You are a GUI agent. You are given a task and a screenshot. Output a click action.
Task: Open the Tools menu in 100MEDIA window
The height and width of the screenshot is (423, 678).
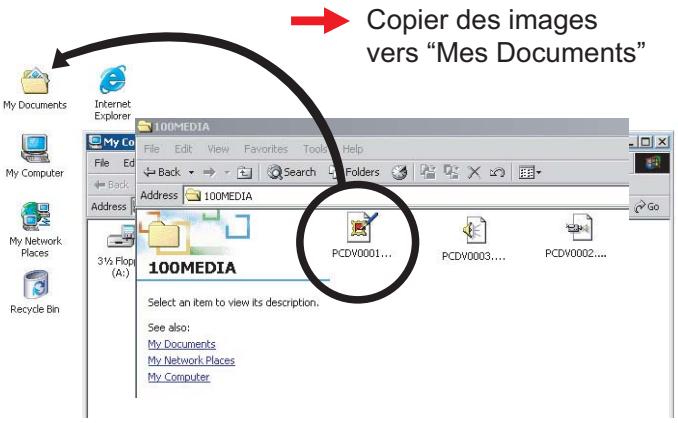tap(315, 149)
